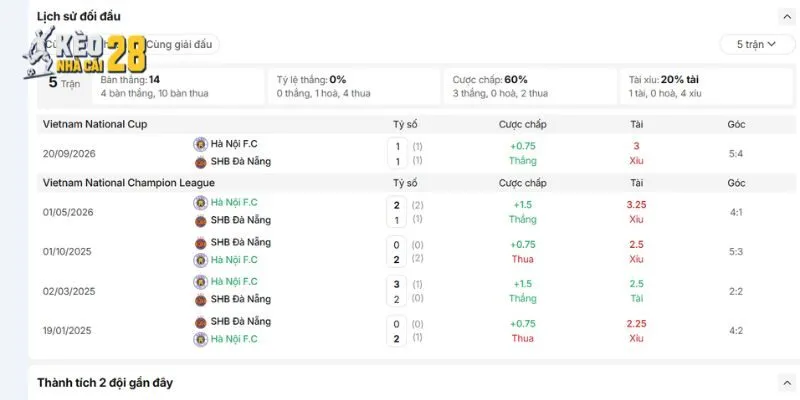The width and height of the screenshot is (800, 400).
Task: Open Hà Nội F.C link in 01/10/2025 match
Action: coord(234,260)
